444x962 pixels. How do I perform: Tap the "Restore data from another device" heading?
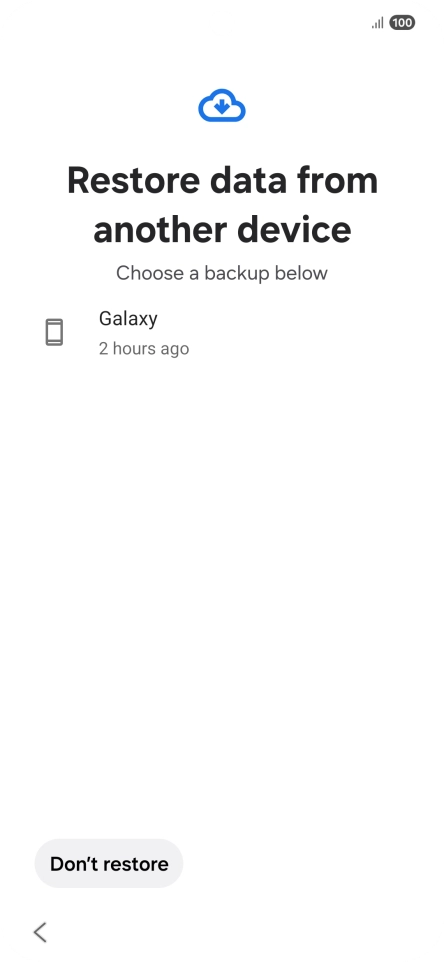222,204
